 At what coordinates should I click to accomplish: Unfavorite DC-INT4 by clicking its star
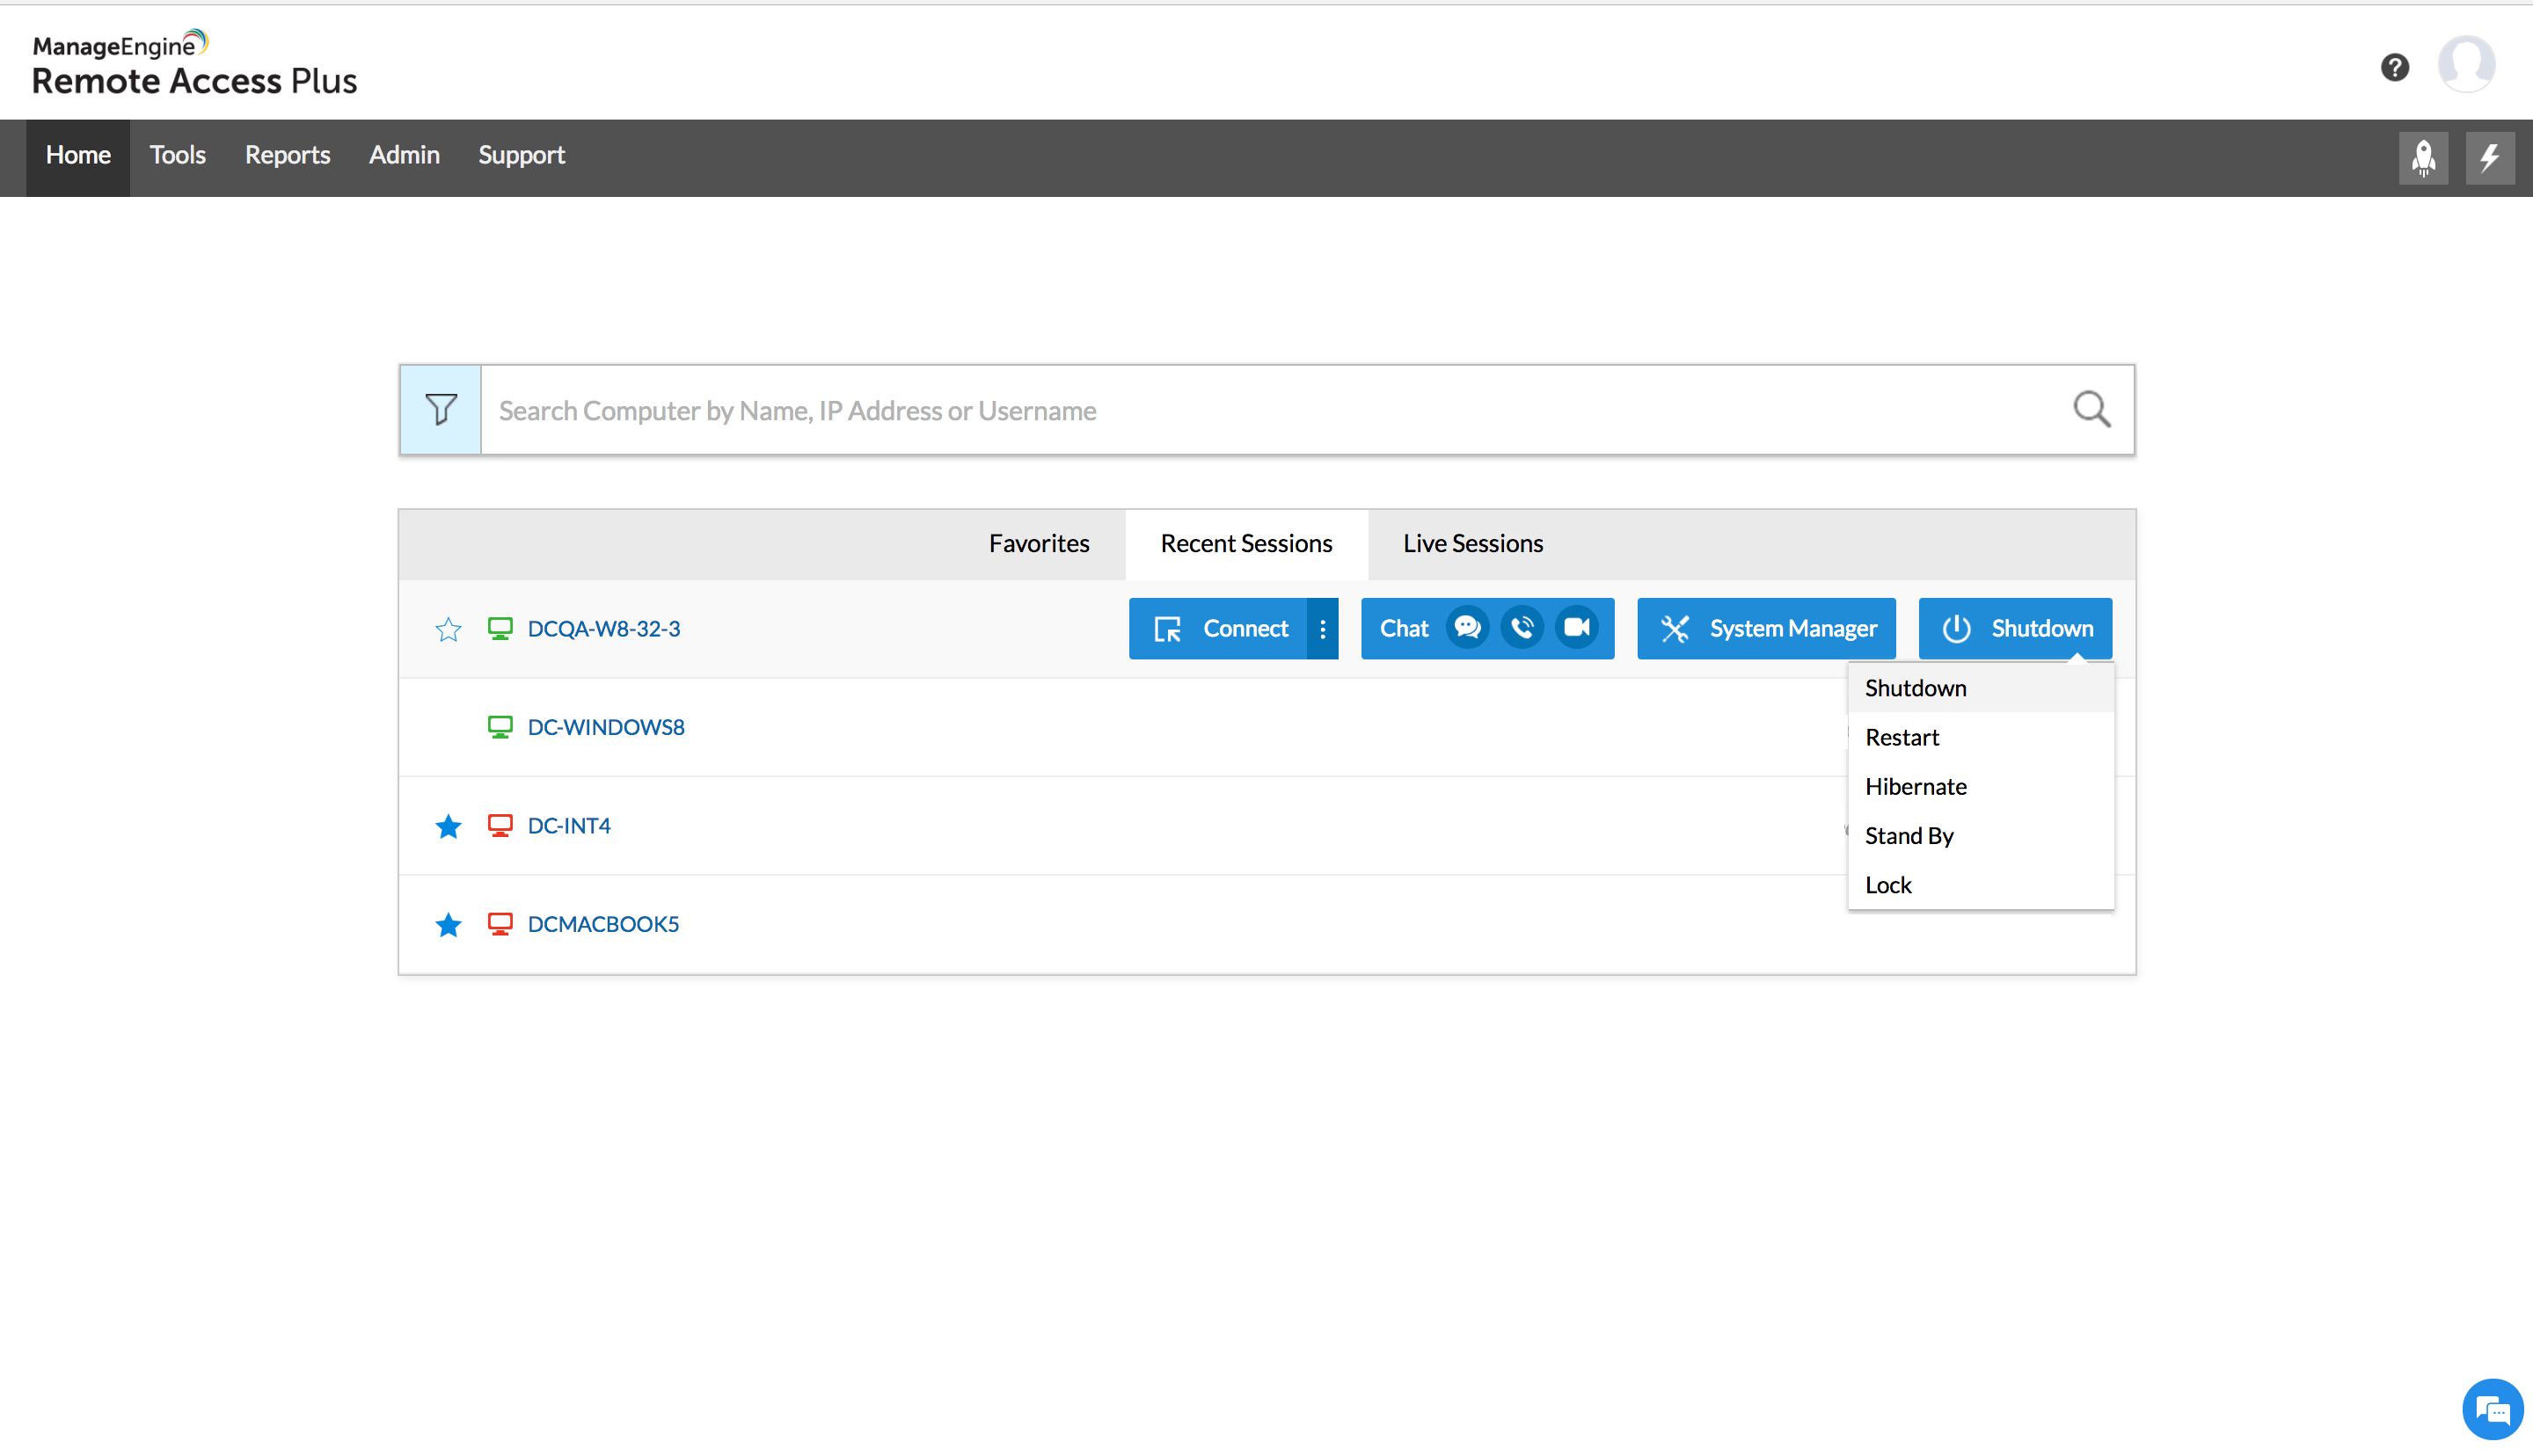(448, 826)
